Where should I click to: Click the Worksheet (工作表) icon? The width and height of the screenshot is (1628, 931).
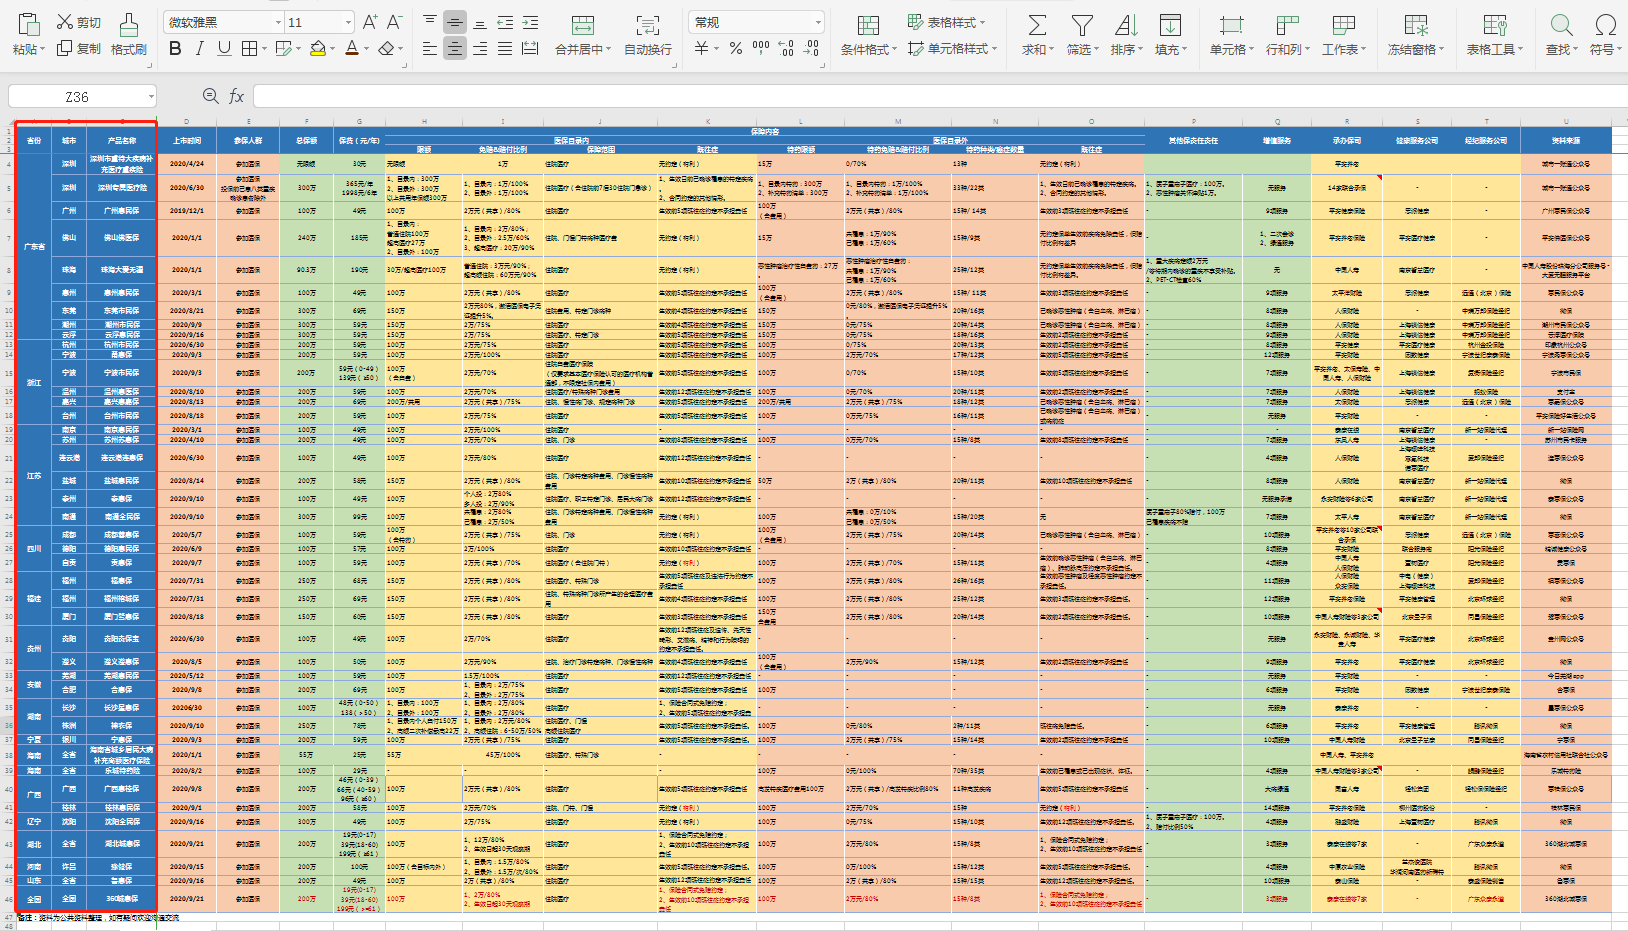pyautogui.click(x=1343, y=25)
